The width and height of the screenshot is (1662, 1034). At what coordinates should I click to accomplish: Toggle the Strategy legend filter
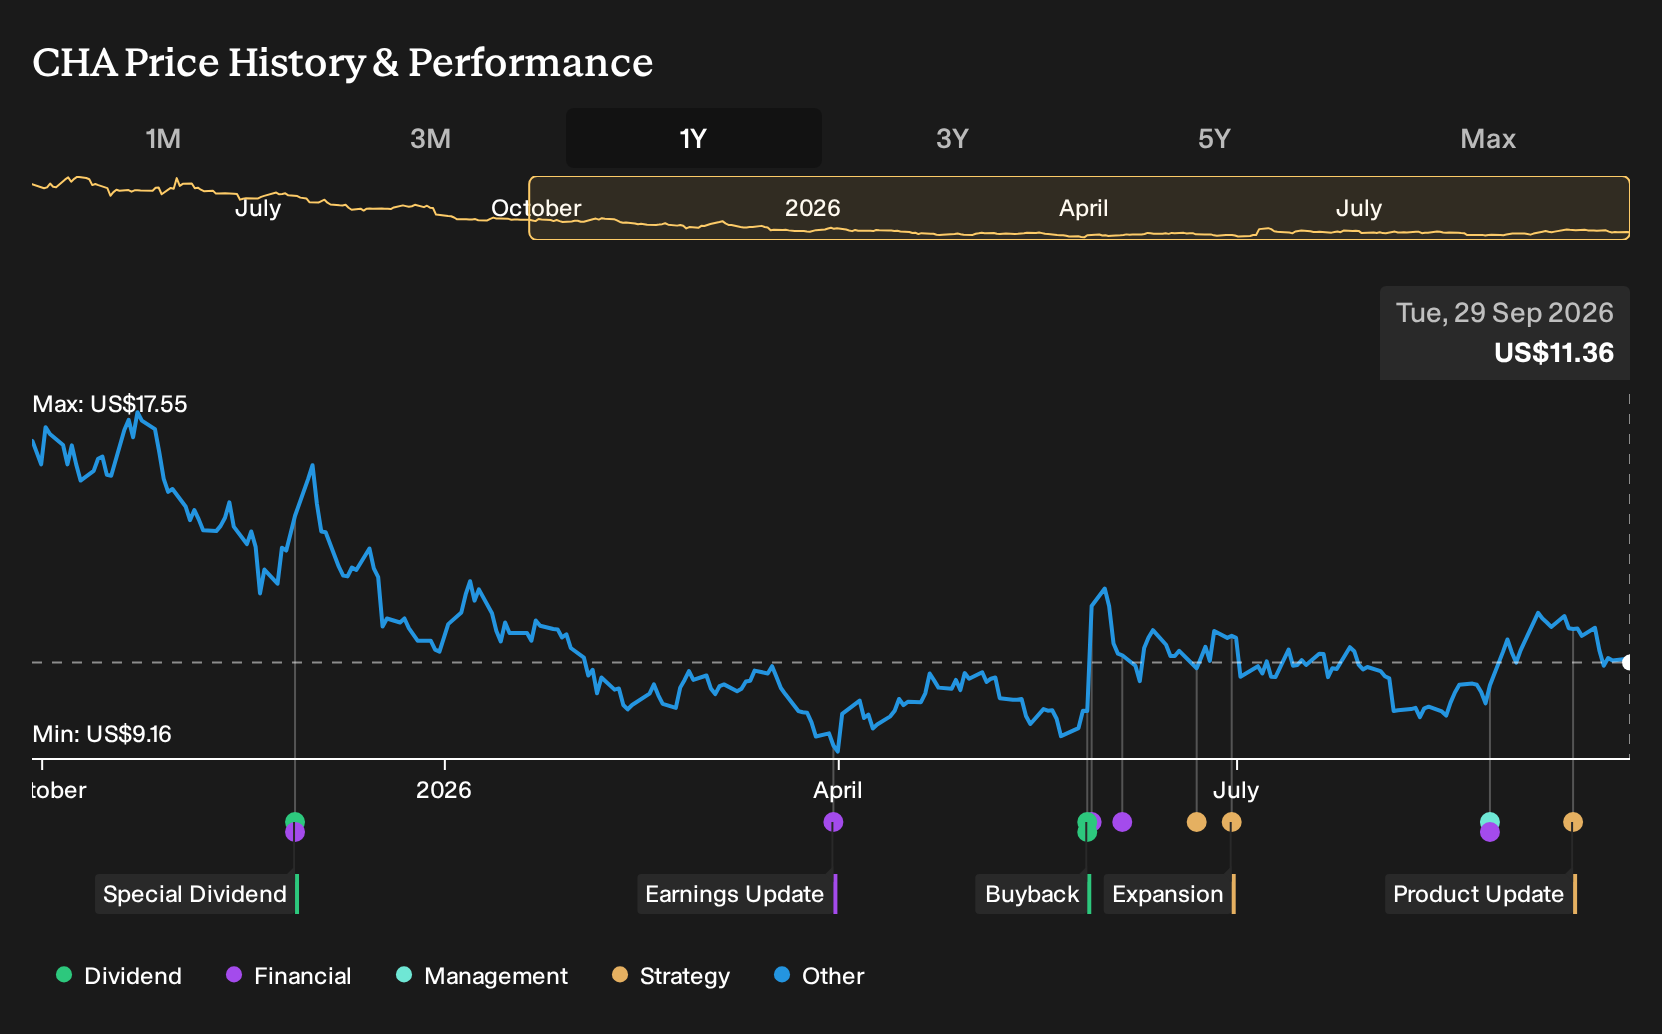(x=671, y=976)
